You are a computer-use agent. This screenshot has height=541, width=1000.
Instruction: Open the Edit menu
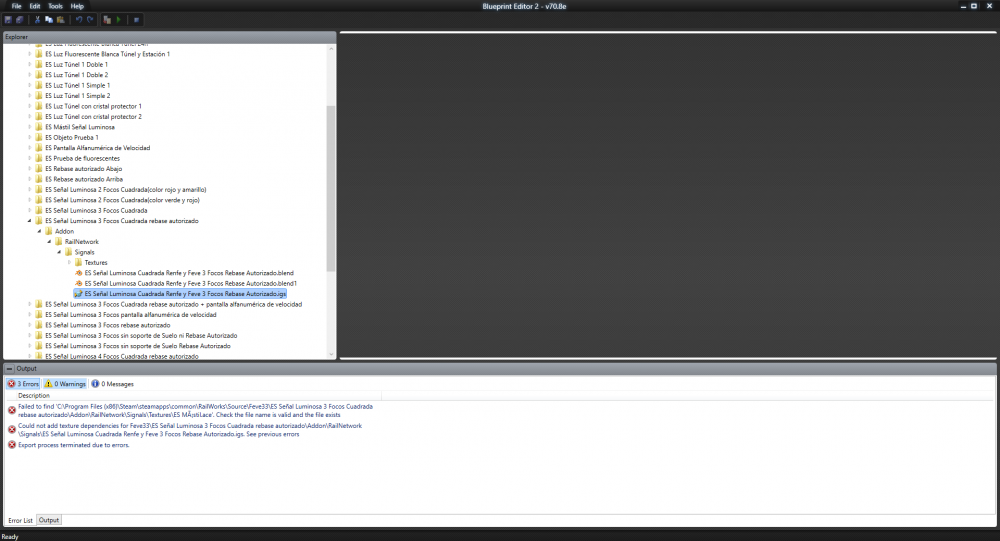[x=35, y=6]
